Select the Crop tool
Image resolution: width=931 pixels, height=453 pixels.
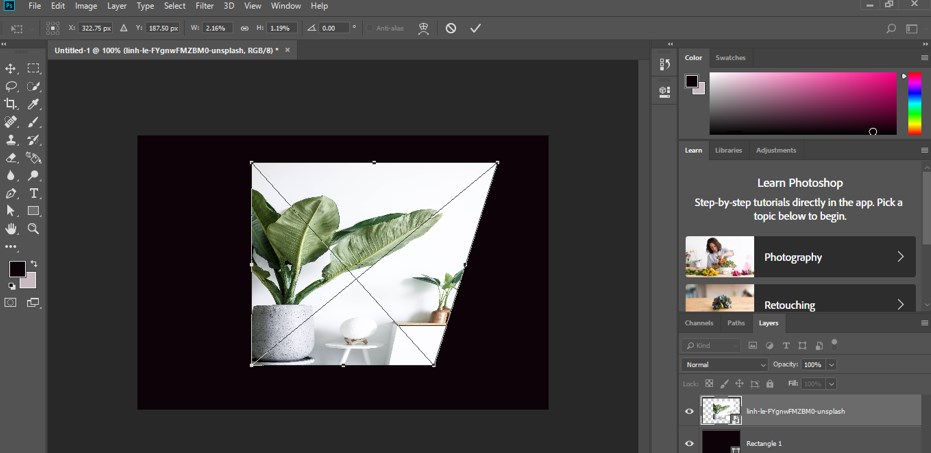tap(11, 104)
